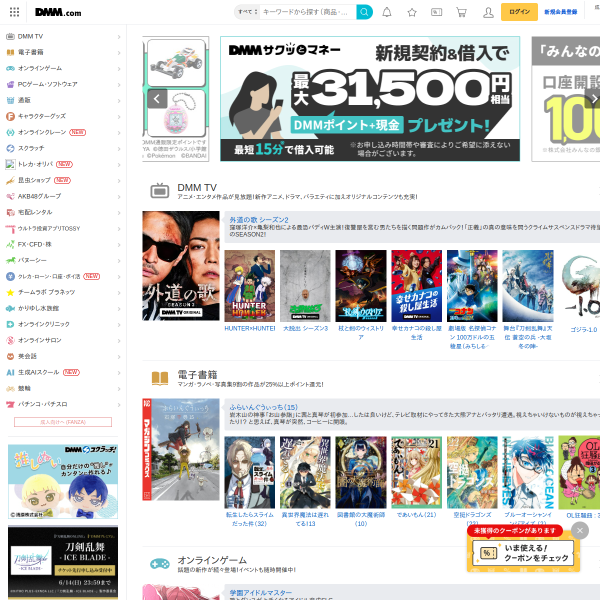The image size is (600, 600).
Task: Click the チームラボ プラネッツ star icon
Action: 10,292
